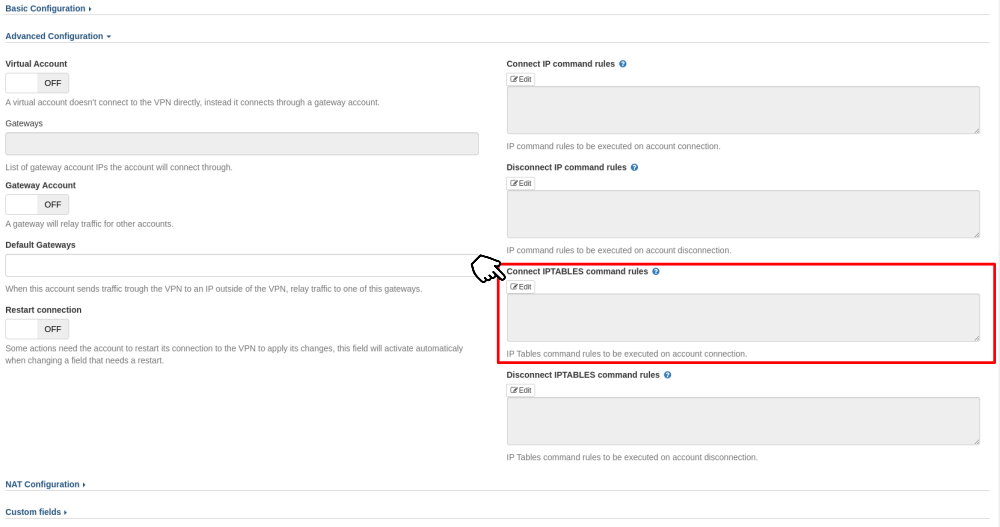This screenshot has width=1000, height=527.
Task: Expand the NAT Configuration section
Action: pos(45,485)
